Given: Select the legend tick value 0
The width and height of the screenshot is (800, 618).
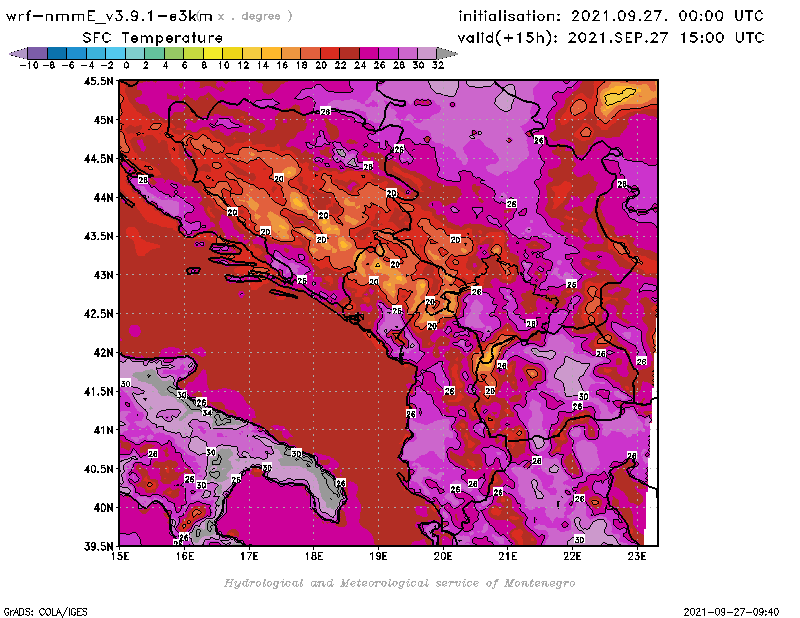Looking at the screenshot, I should click(x=126, y=65).
